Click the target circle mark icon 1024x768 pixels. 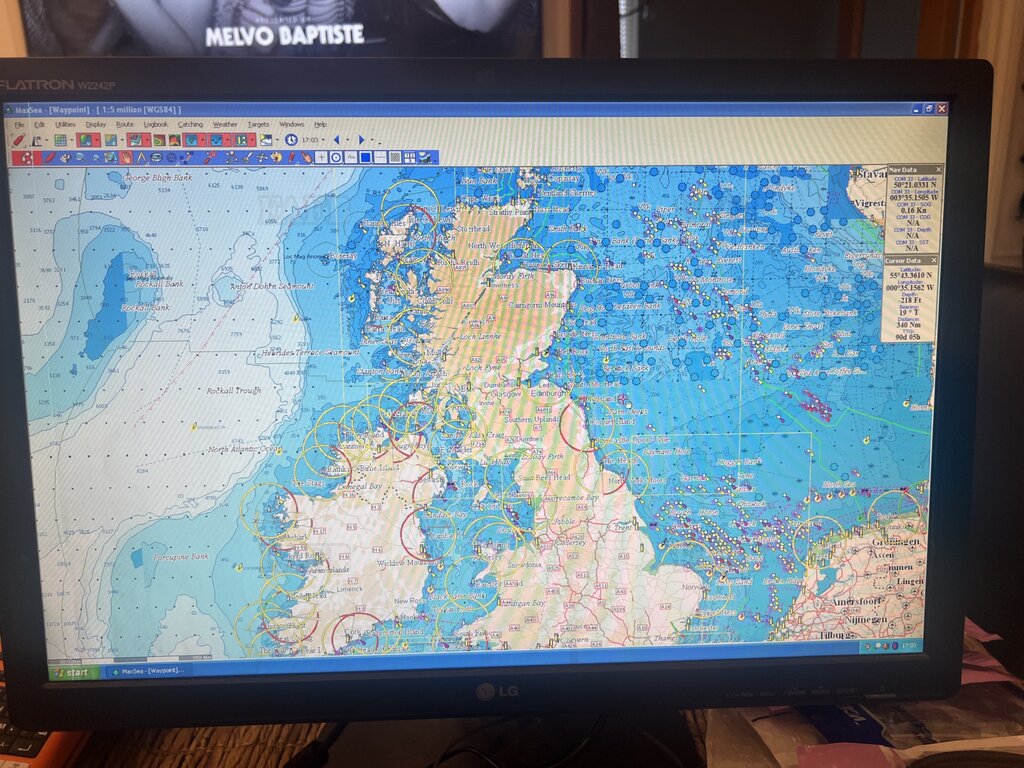click(336, 157)
